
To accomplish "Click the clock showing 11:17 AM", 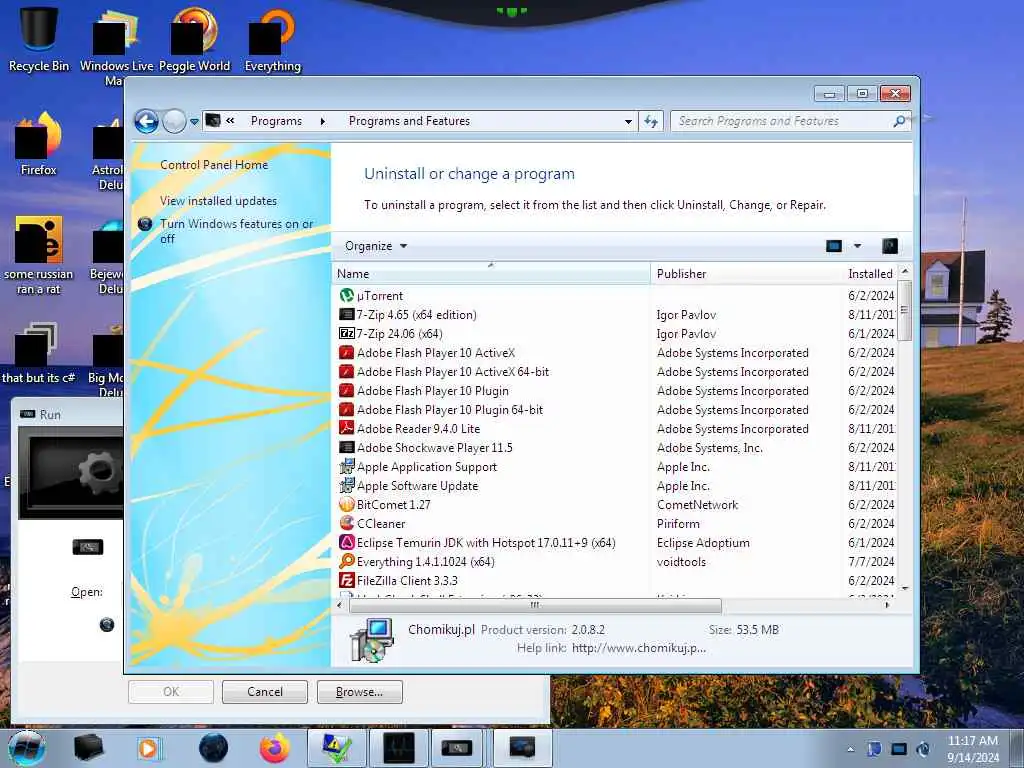I will pyautogui.click(x=973, y=748).
